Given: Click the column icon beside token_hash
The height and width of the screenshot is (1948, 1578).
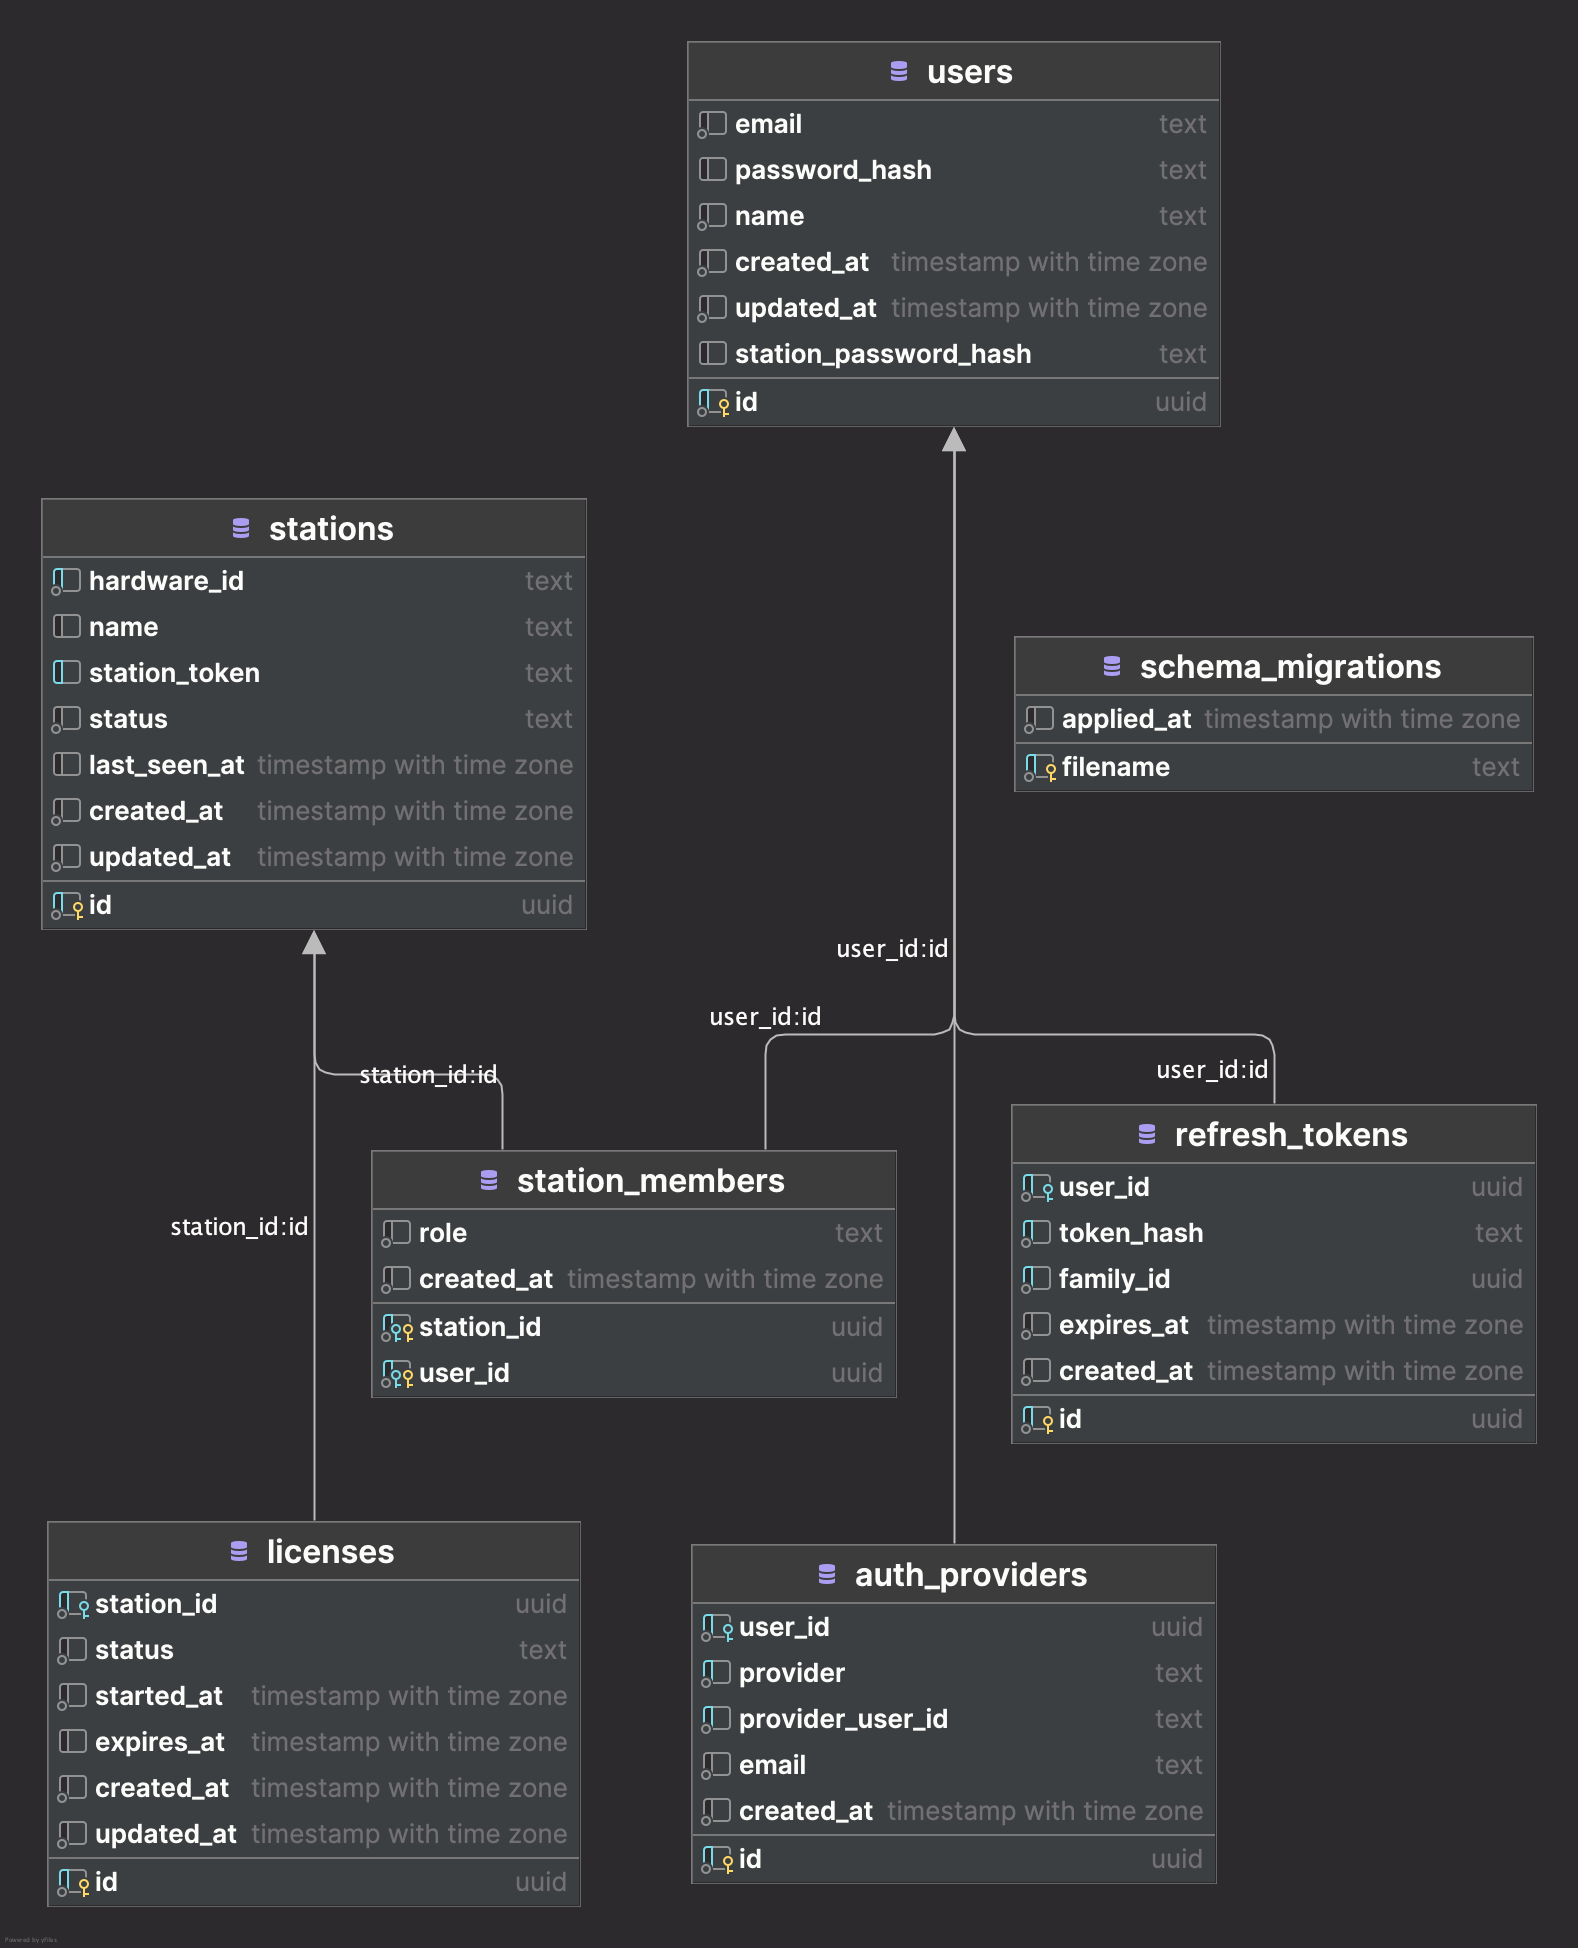Looking at the screenshot, I should point(1036,1233).
